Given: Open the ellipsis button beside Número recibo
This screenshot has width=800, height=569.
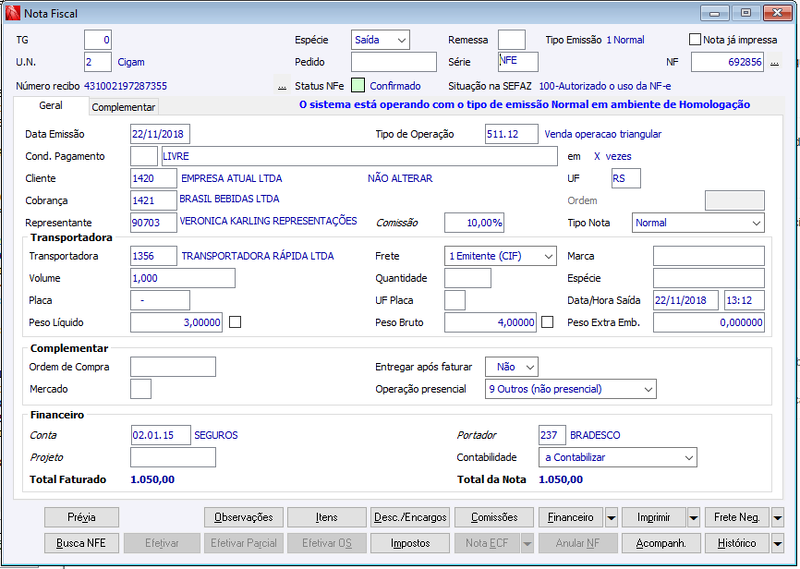Looking at the screenshot, I should pyautogui.click(x=282, y=87).
